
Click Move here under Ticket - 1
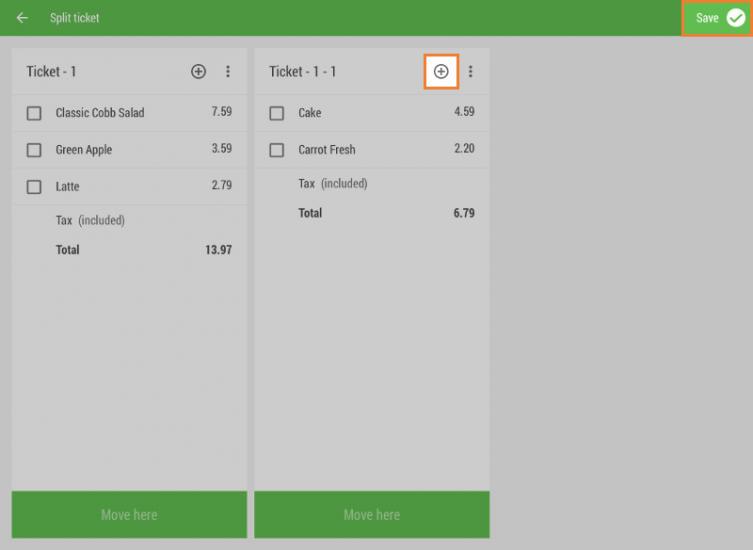click(x=129, y=514)
